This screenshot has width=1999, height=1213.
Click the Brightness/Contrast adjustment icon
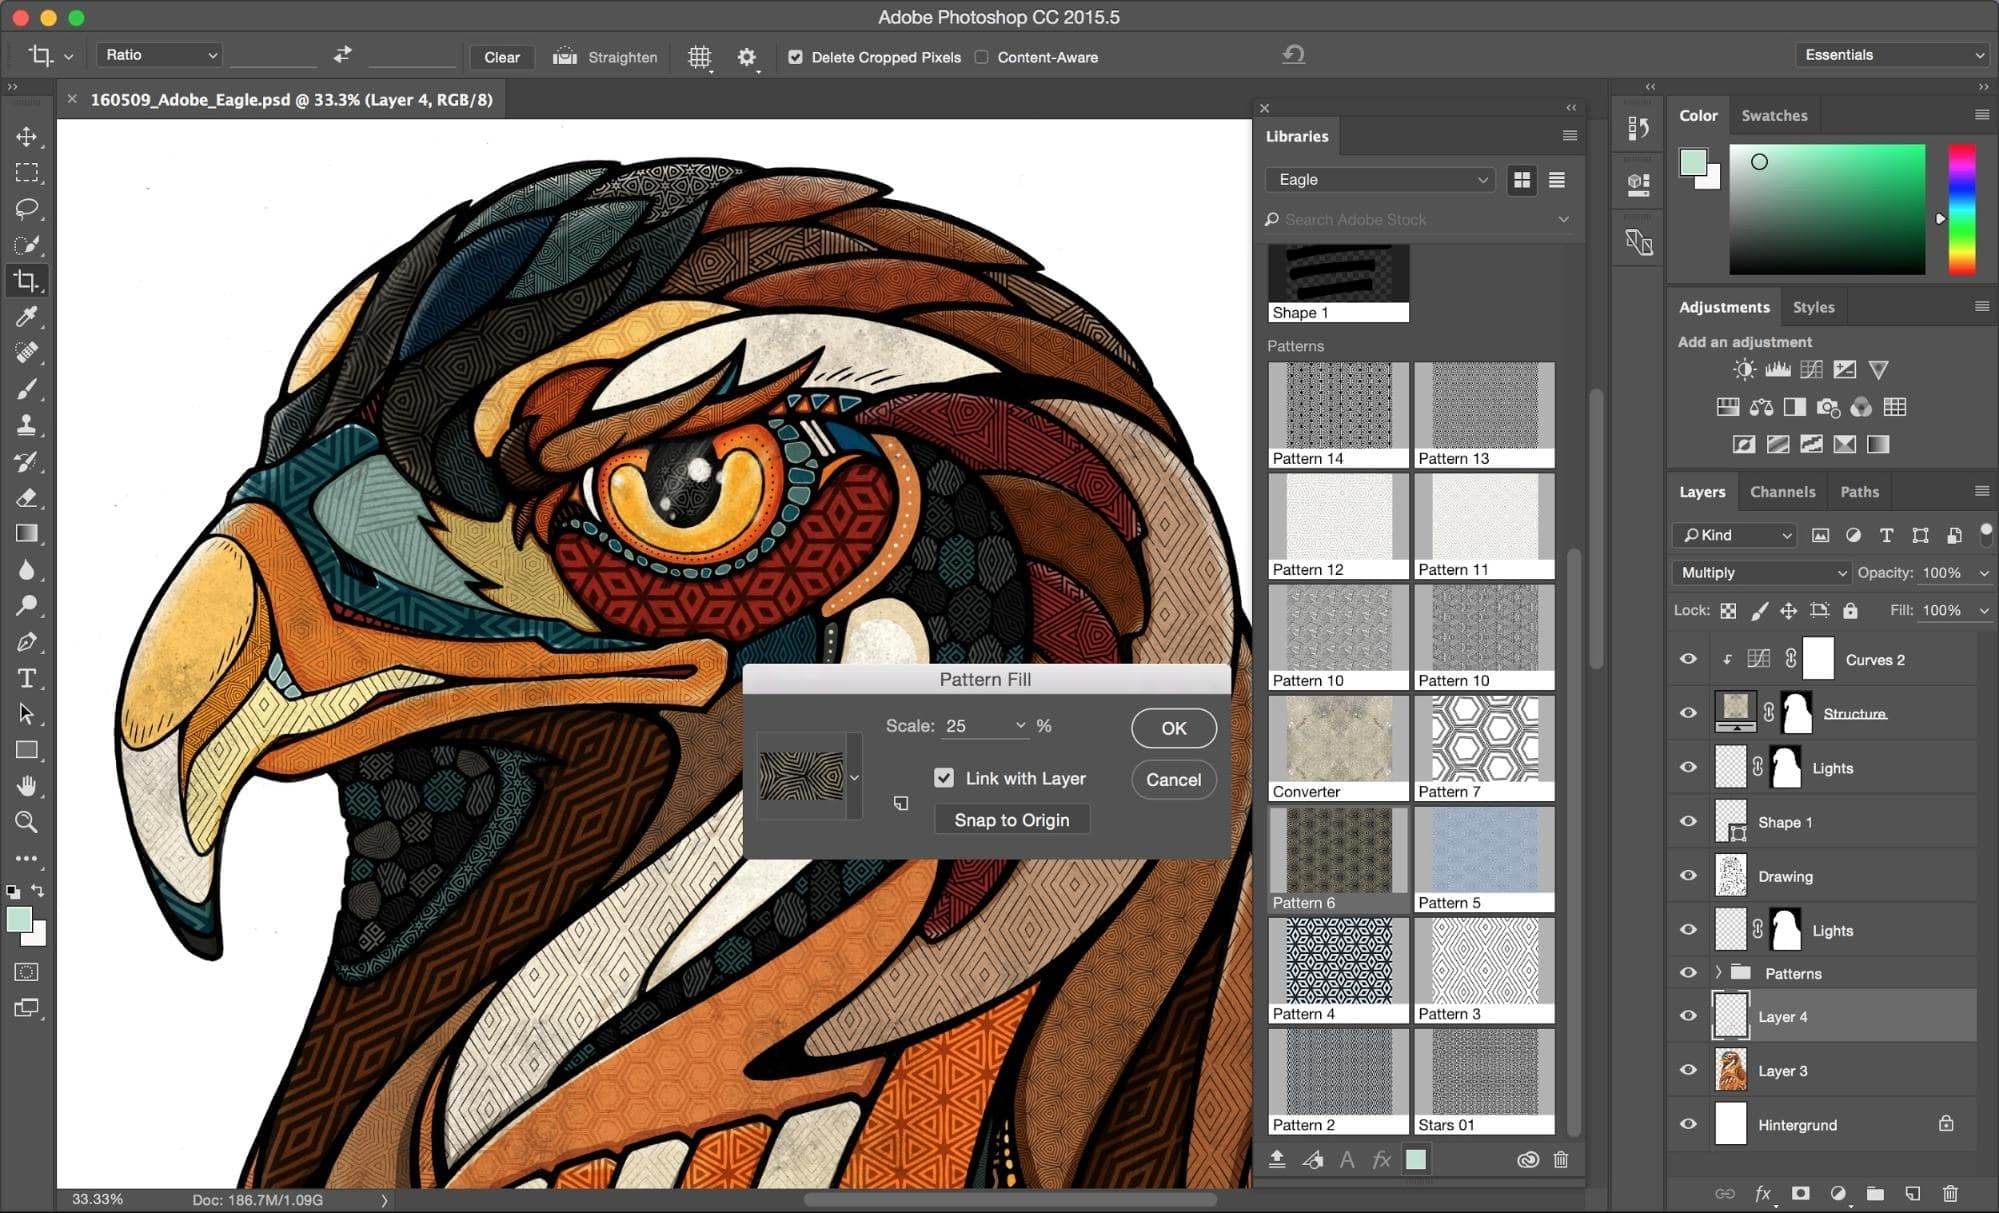click(x=1739, y=372)
